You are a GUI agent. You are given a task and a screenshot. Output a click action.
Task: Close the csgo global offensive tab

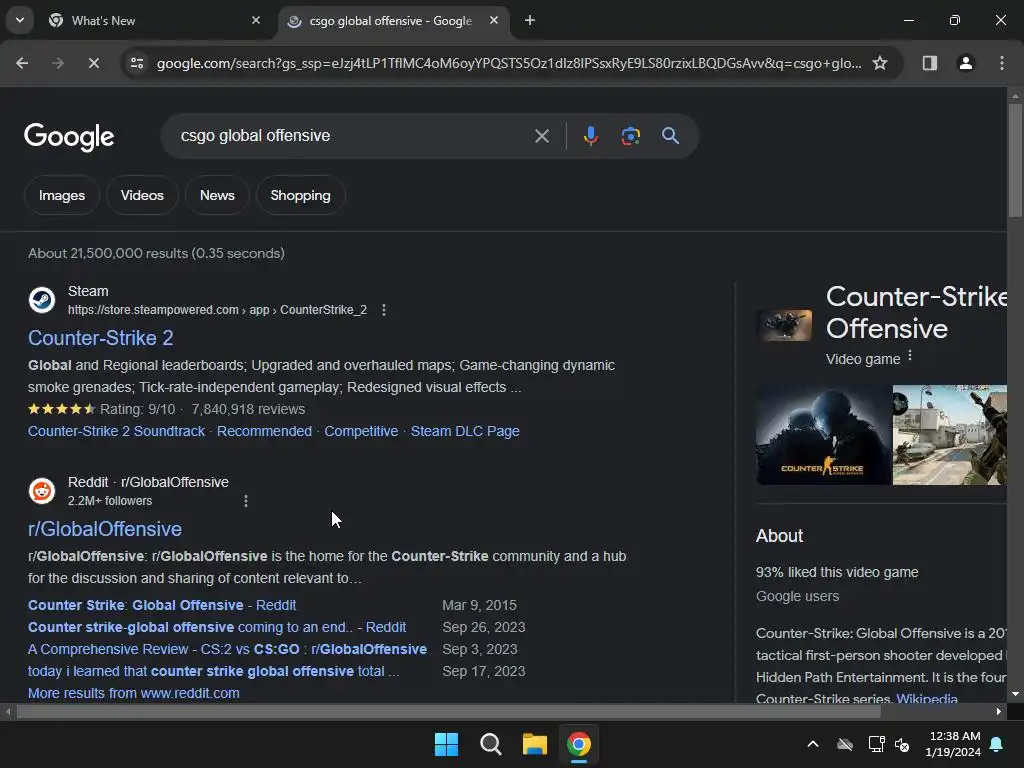[494, 20]
